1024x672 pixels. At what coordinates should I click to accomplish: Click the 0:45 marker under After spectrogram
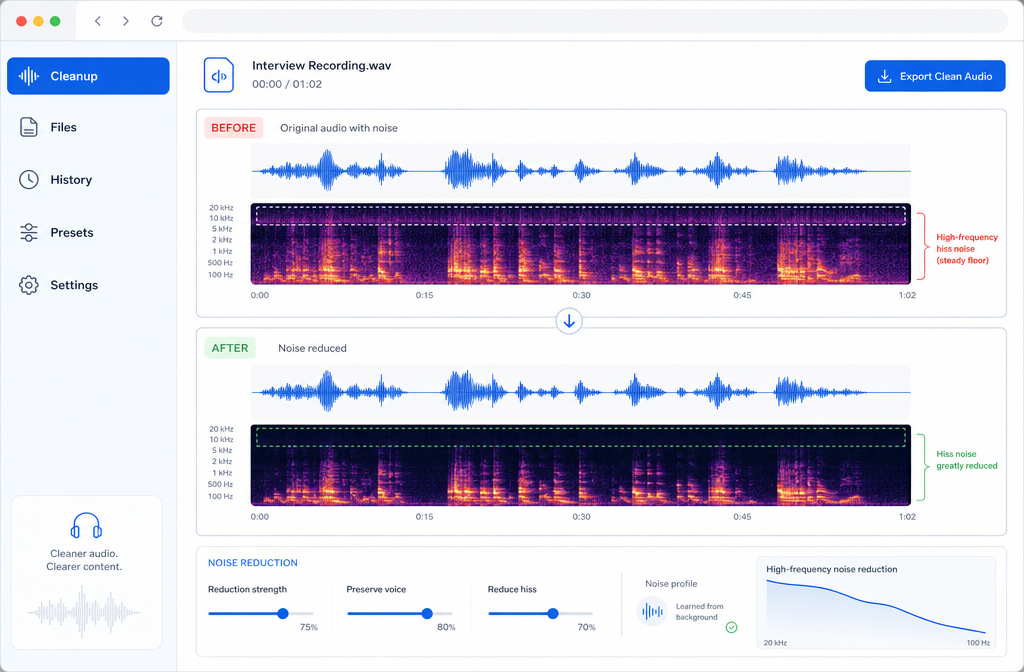(742, 517)
